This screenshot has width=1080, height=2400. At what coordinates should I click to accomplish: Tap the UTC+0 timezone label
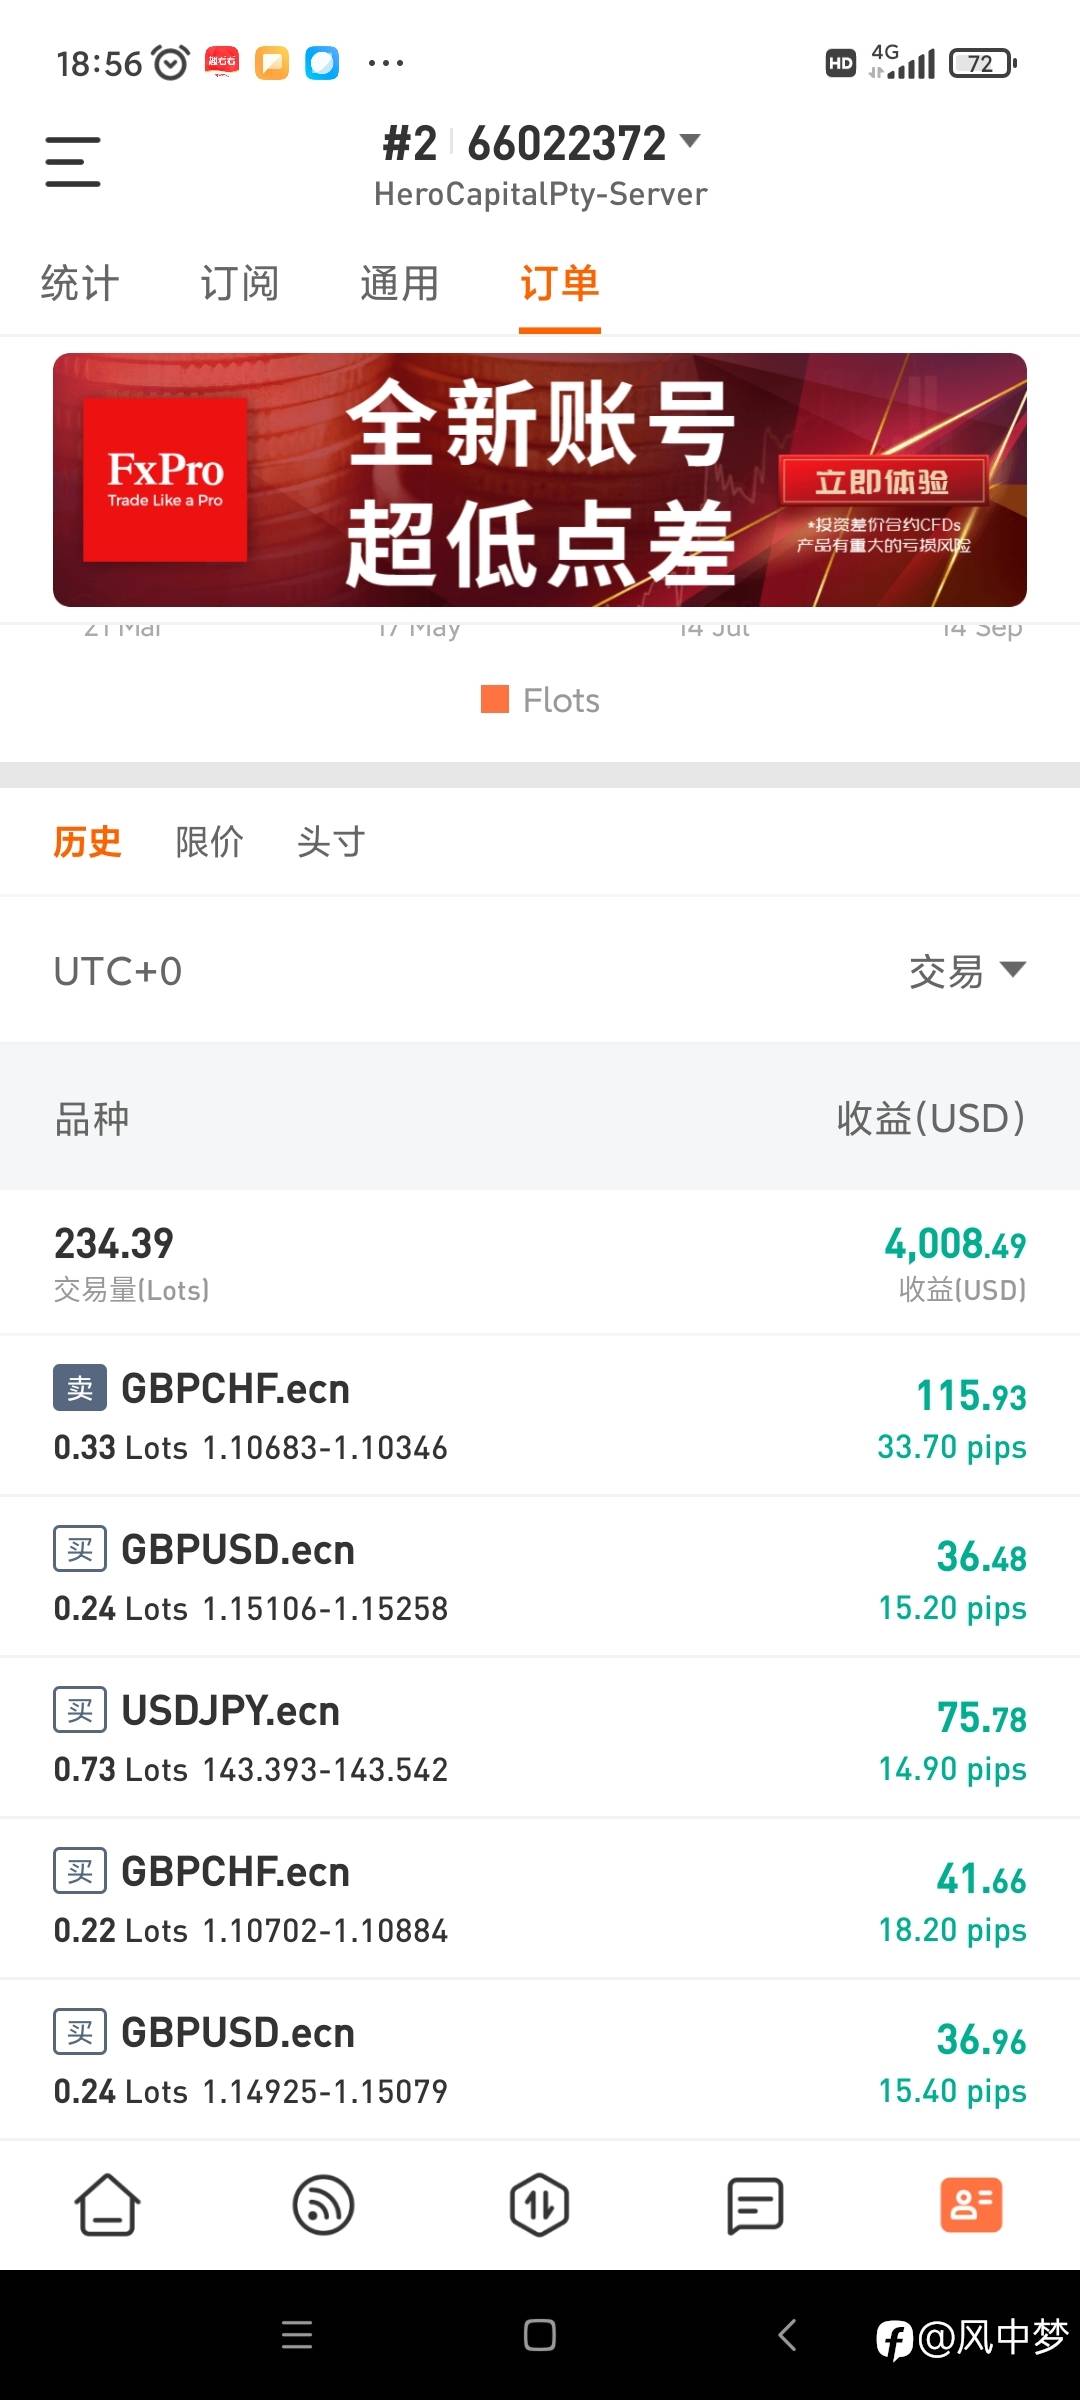(x=118, y=971)
